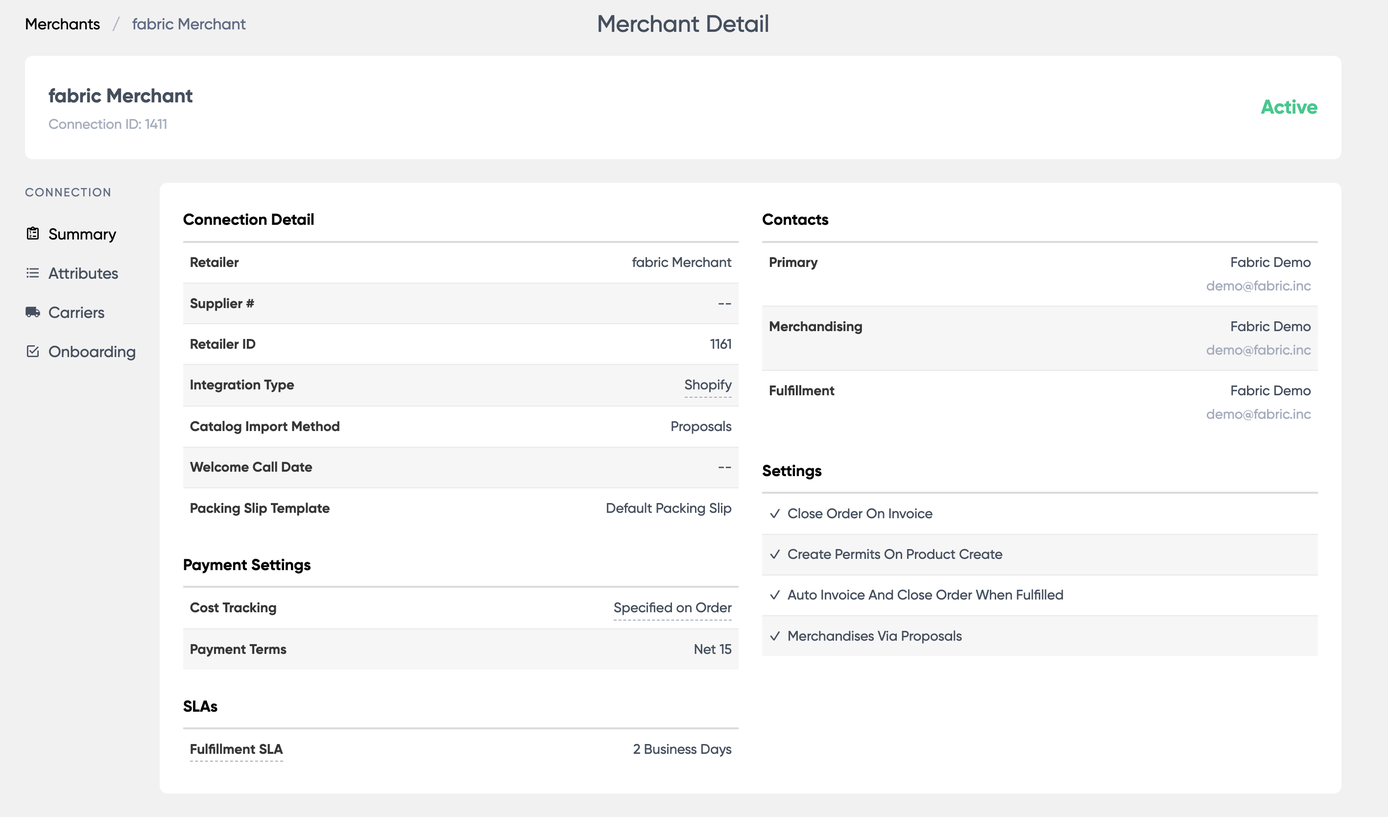Click the Fulfillment SLA label
The height and width of the screenshot is (817, 1388).
point(236,749)
